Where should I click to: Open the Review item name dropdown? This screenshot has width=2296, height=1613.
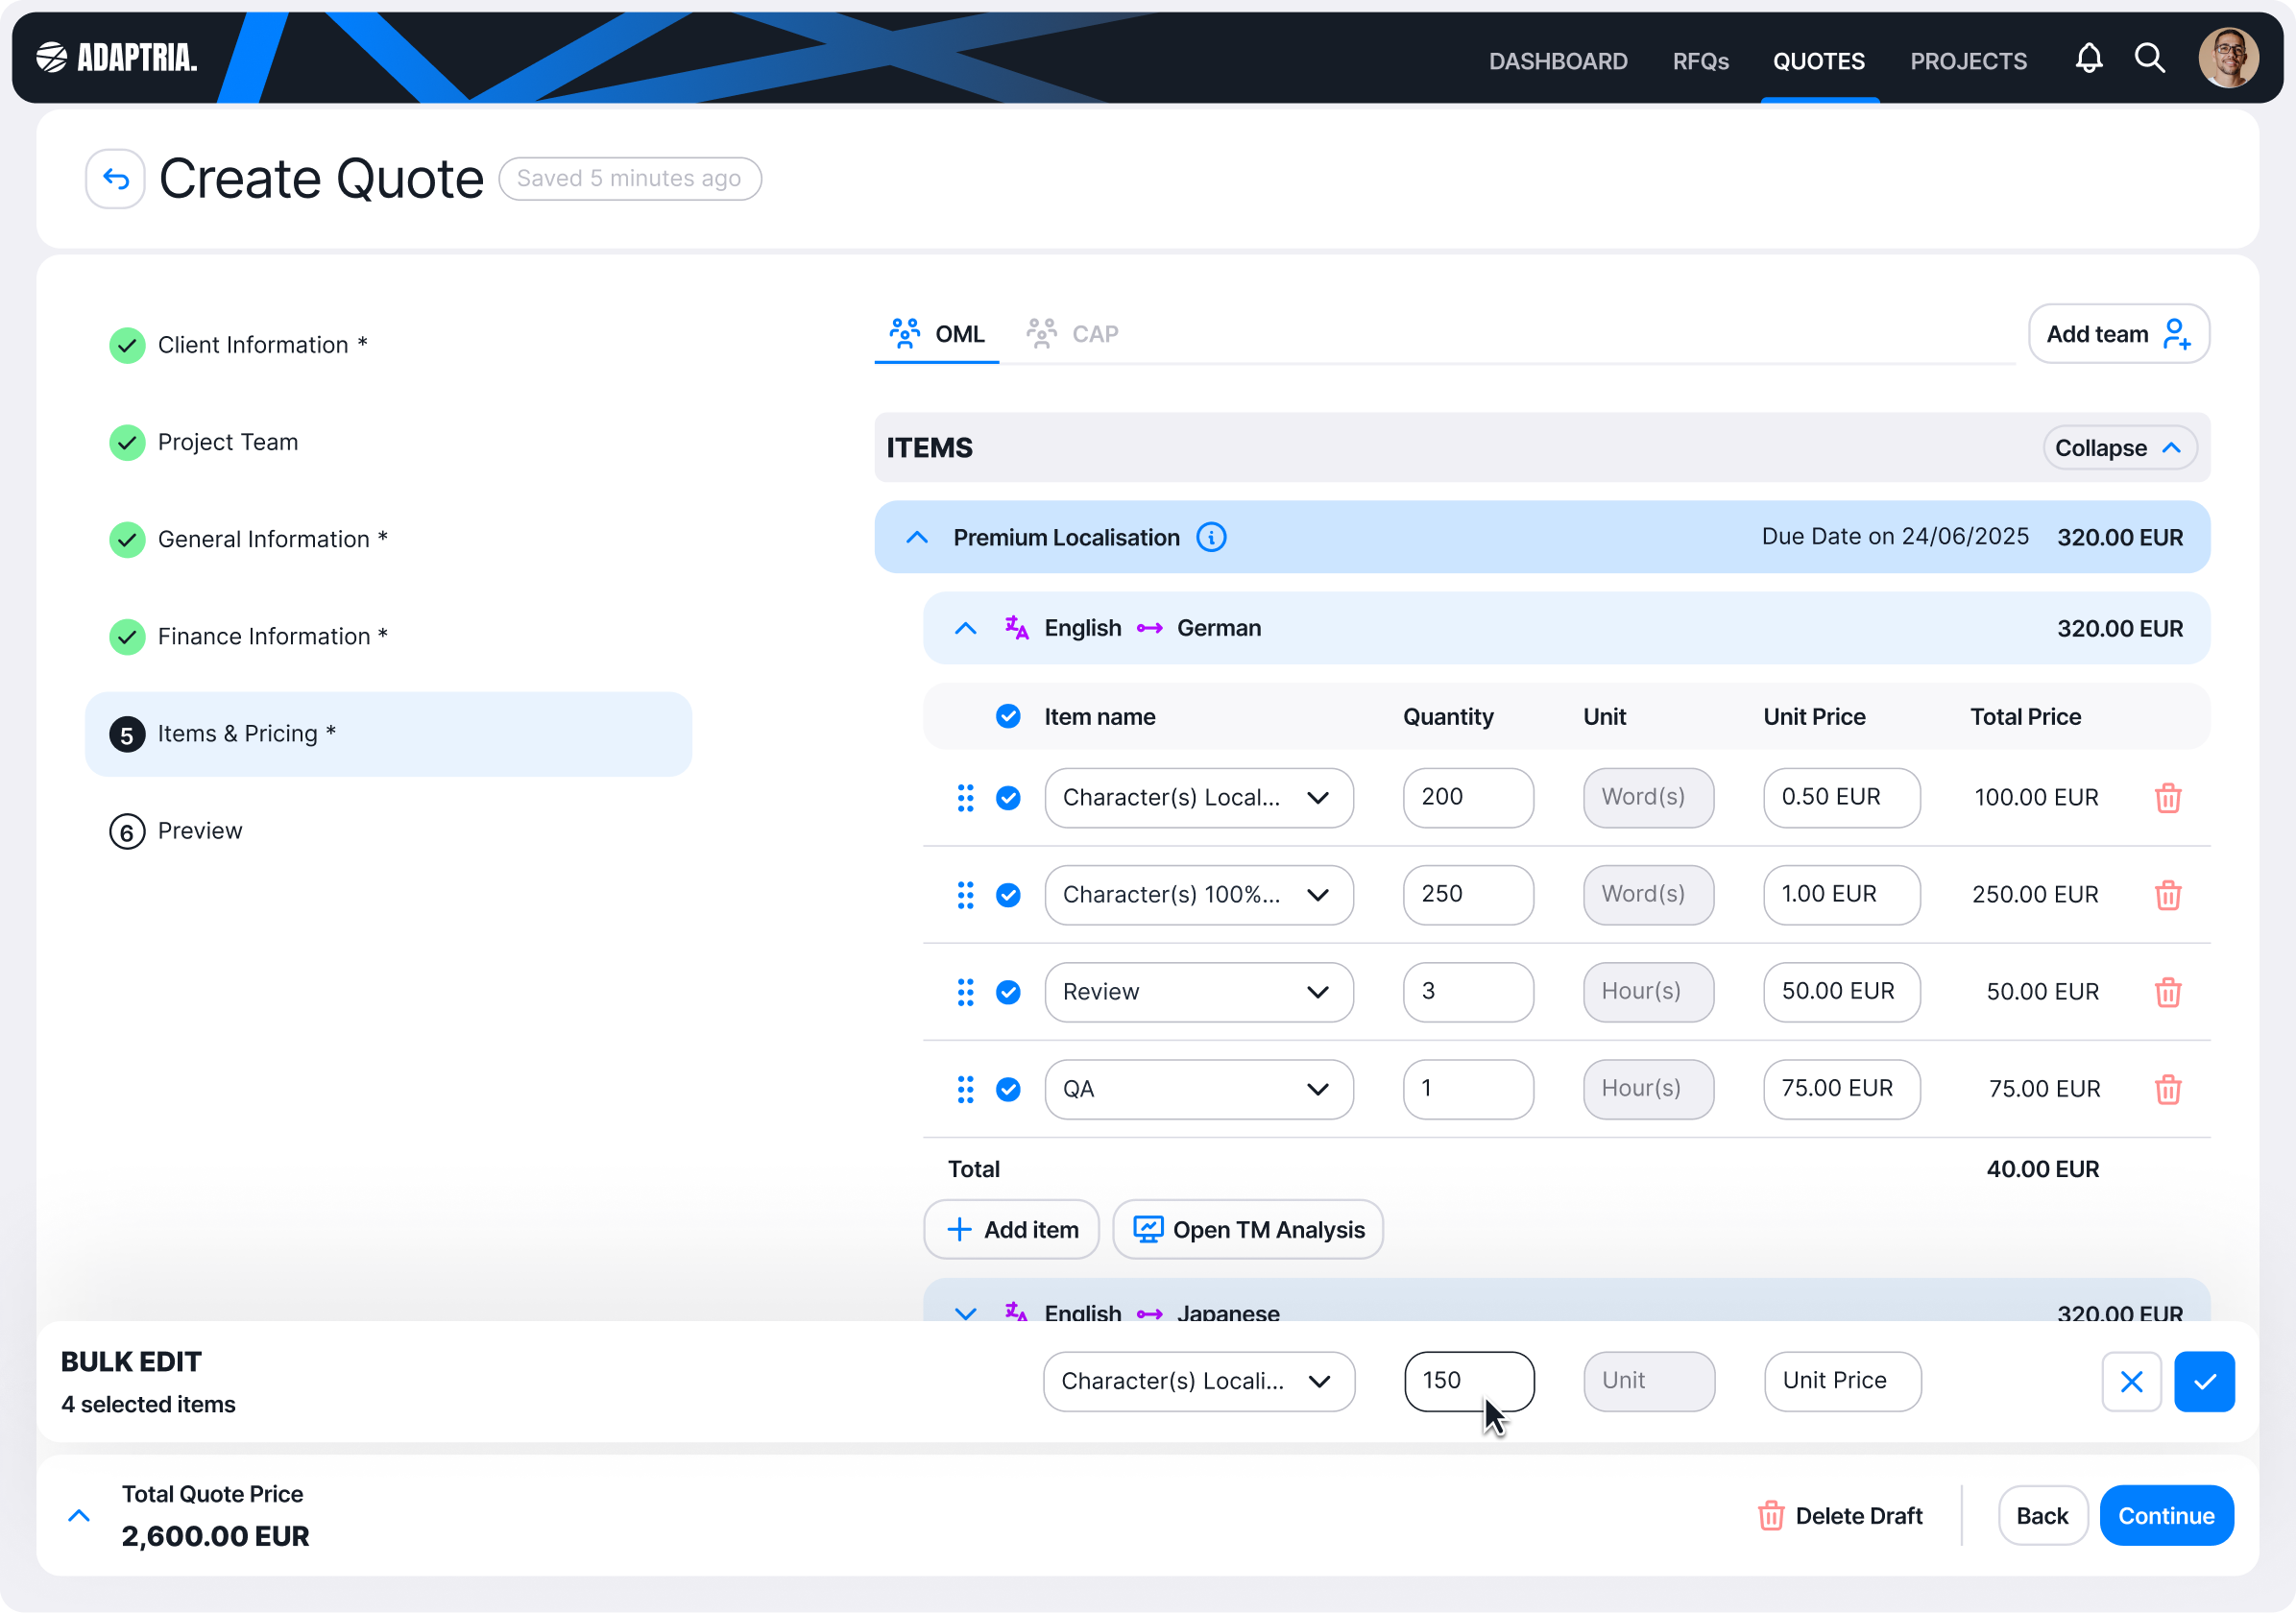click(1198, 992)
